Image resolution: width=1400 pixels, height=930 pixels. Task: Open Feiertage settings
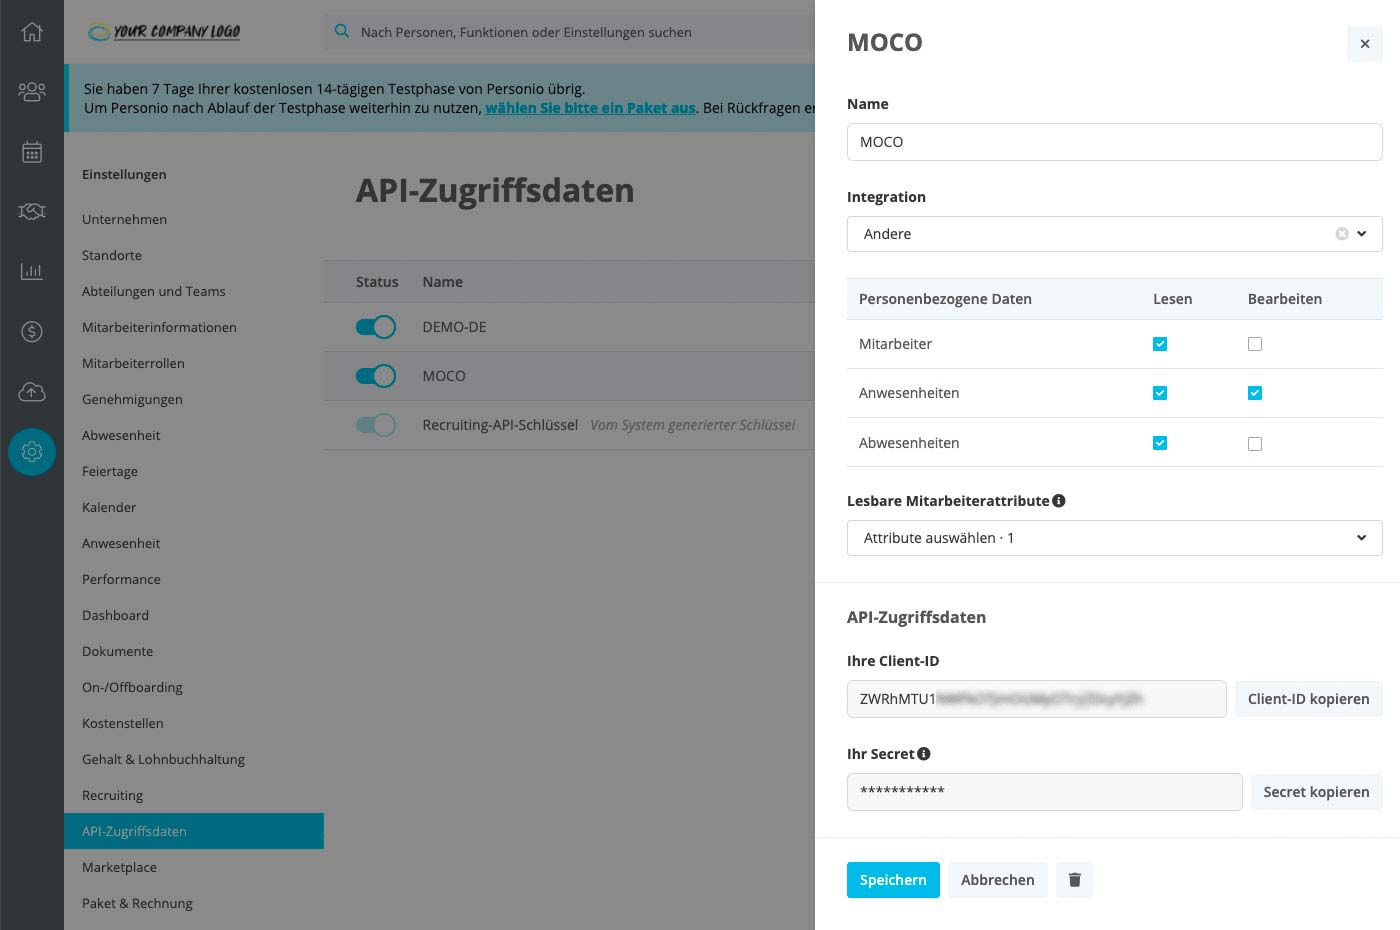110,471
